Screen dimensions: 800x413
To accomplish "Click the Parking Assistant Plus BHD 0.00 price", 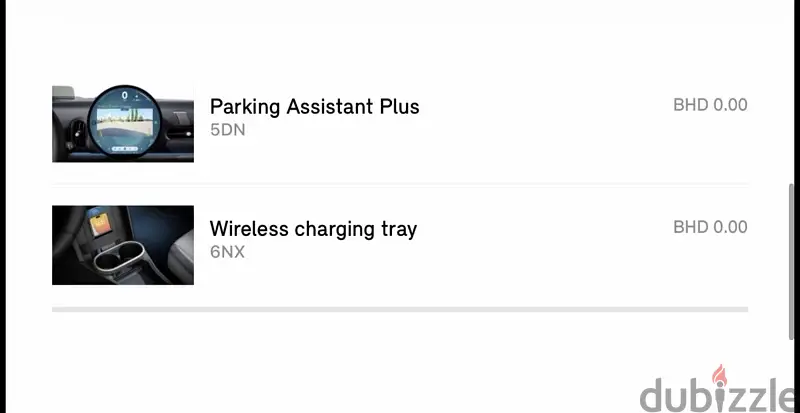I will pyautogui.click(x=710, y=105).
